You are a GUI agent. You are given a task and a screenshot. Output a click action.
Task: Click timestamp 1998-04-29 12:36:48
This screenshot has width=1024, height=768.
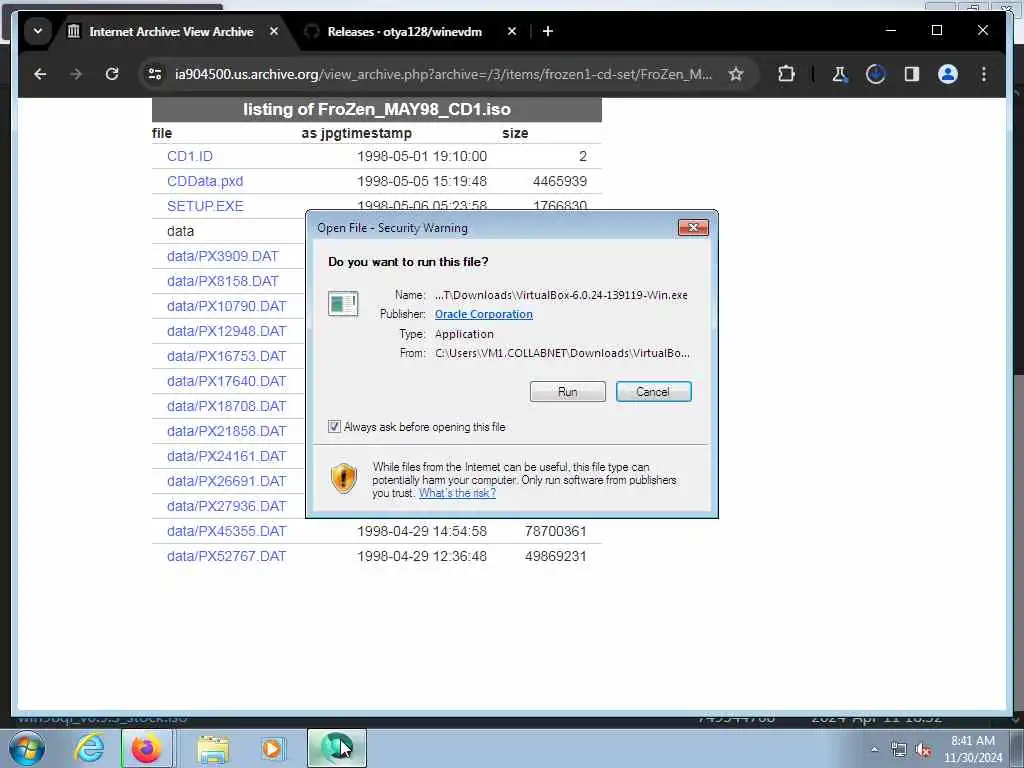(422, 556)
